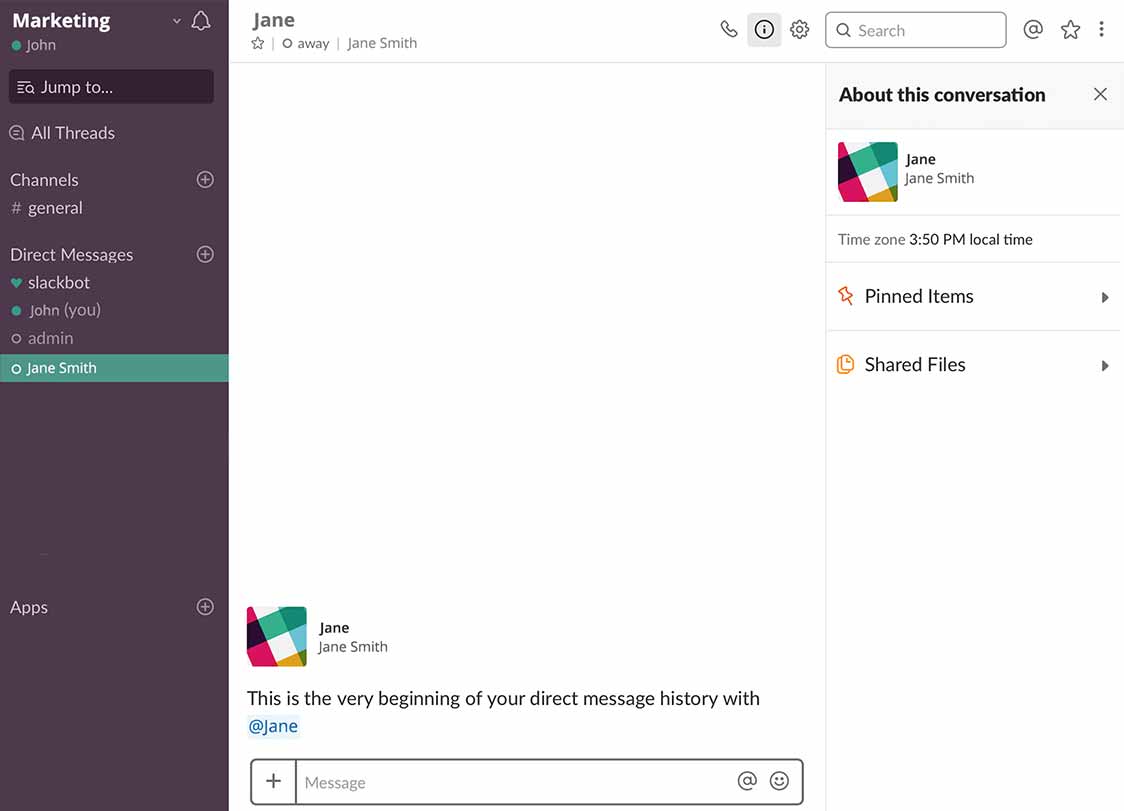Open the more options vertical dots
1124x811 pixels.
pos(1101,30)
